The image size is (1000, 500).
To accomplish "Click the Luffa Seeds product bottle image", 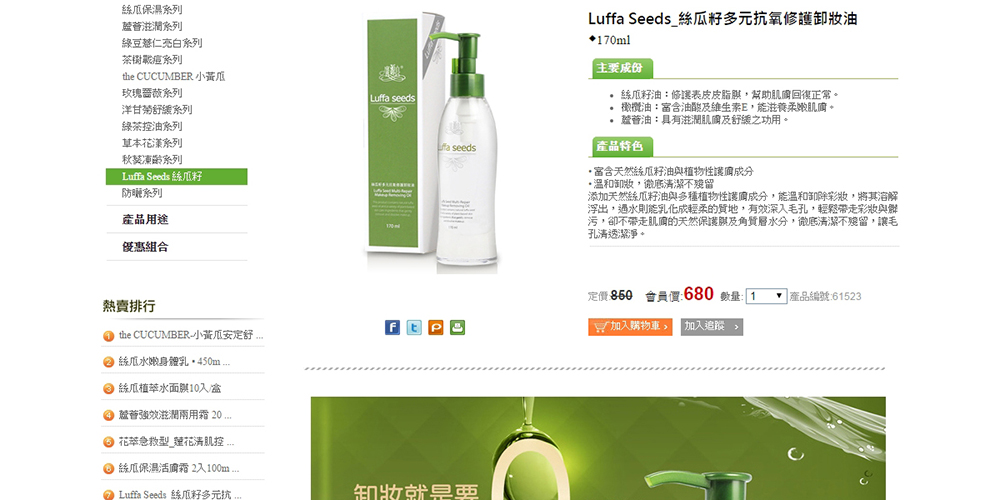I will [432, 142].
